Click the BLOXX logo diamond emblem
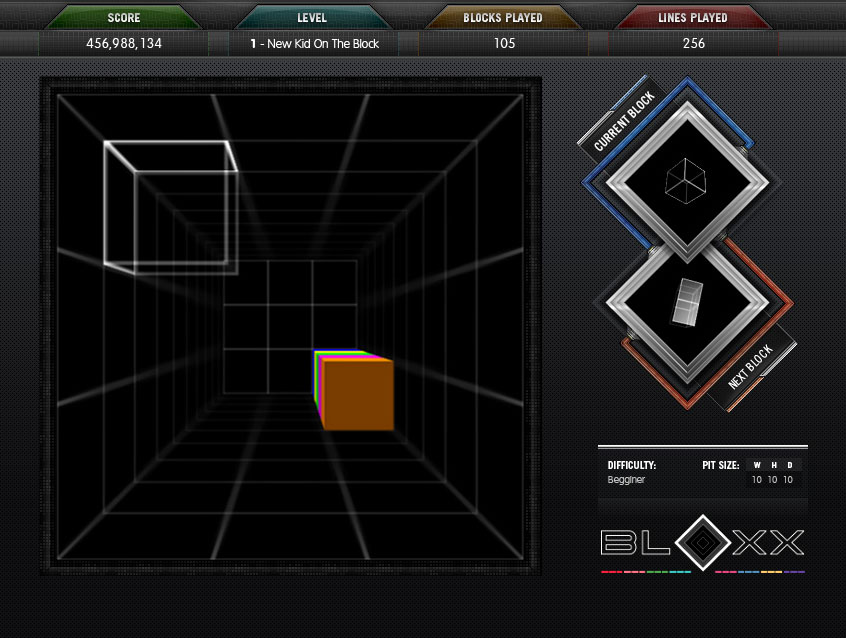 coord(702,542)
